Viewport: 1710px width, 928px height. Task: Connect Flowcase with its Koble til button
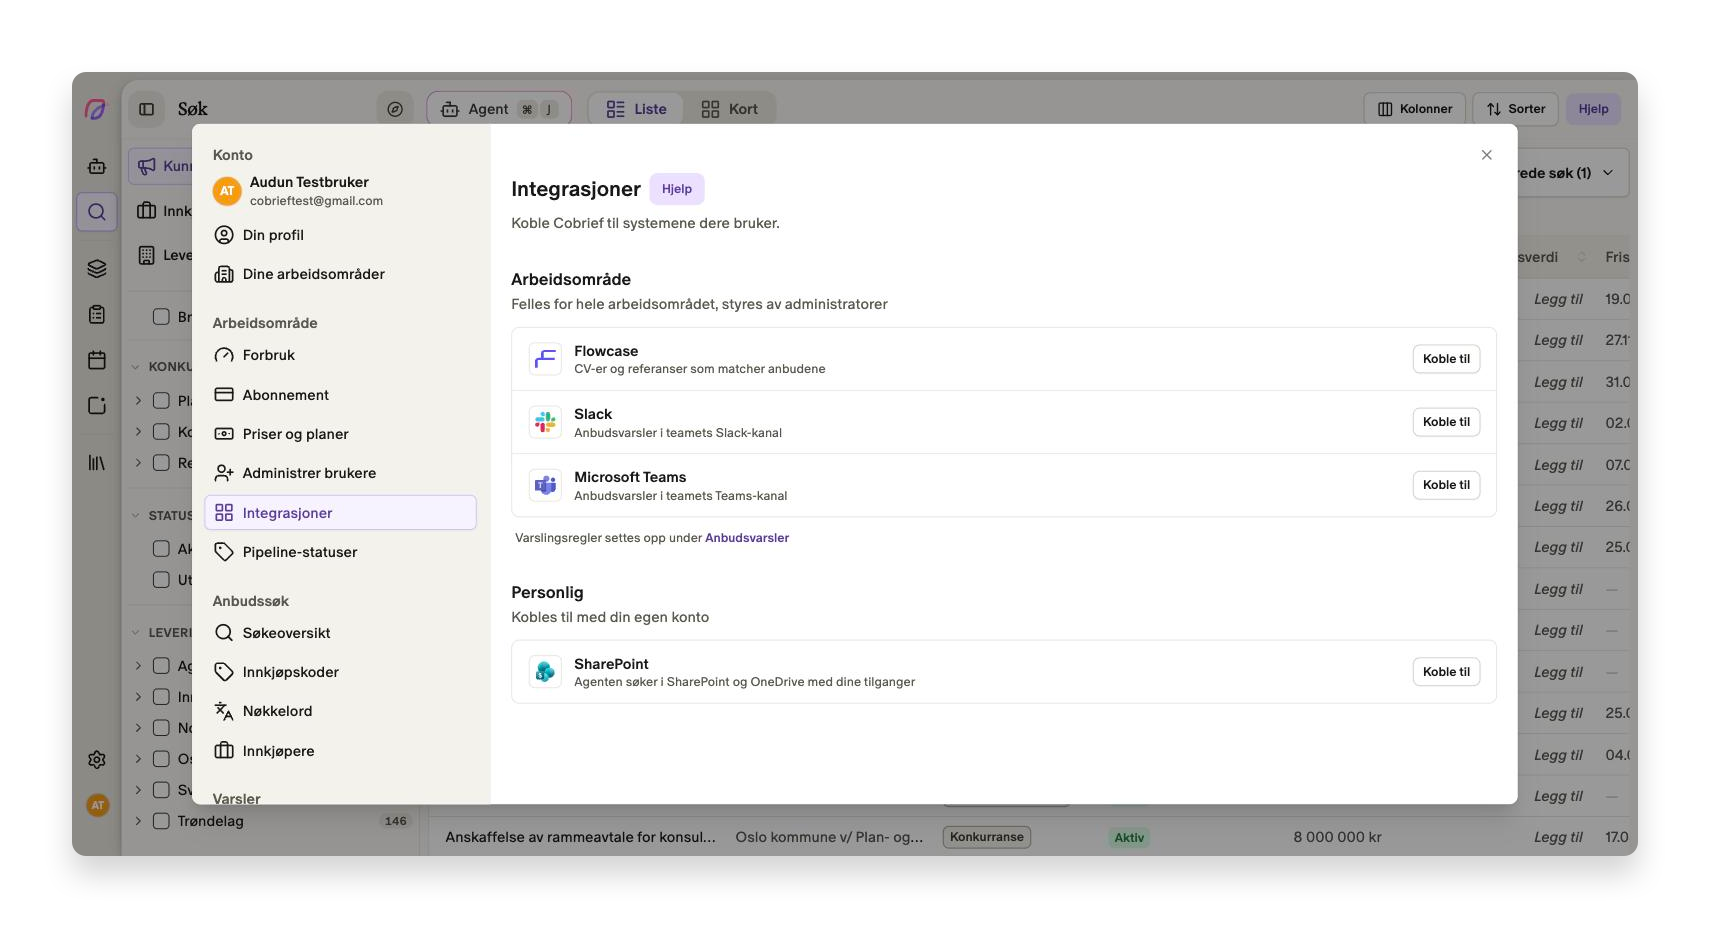1446,359
